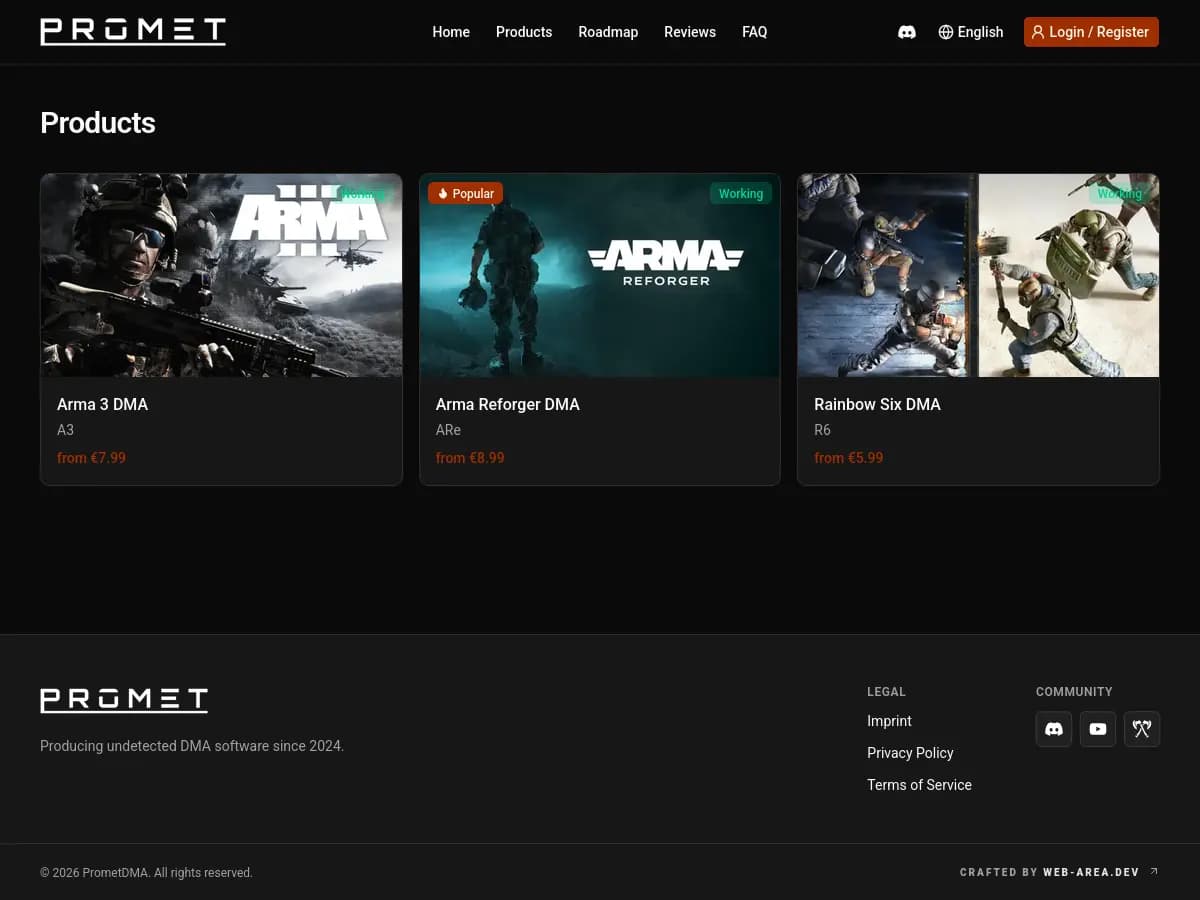Image resolution: width=1200 pixels, height=900 pixels.
Task: Click the '© 2026 PrometDMA. All rights reserved.' notice
Action: point(146,873)
